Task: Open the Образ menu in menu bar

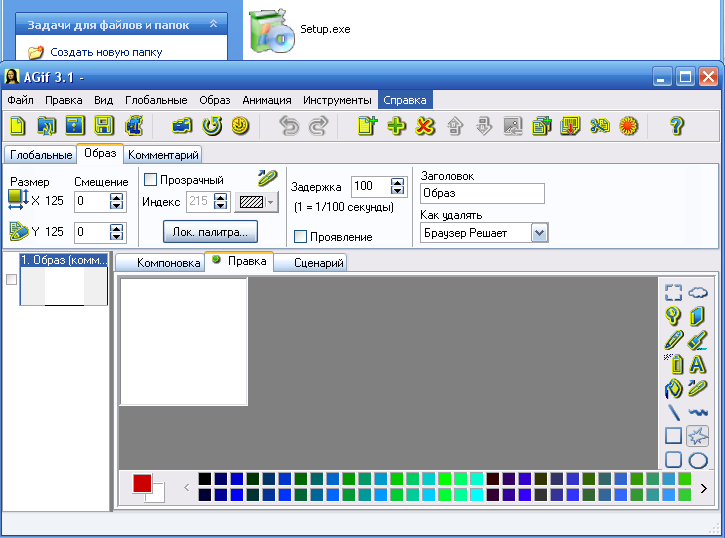Action: tap(215, 100)
